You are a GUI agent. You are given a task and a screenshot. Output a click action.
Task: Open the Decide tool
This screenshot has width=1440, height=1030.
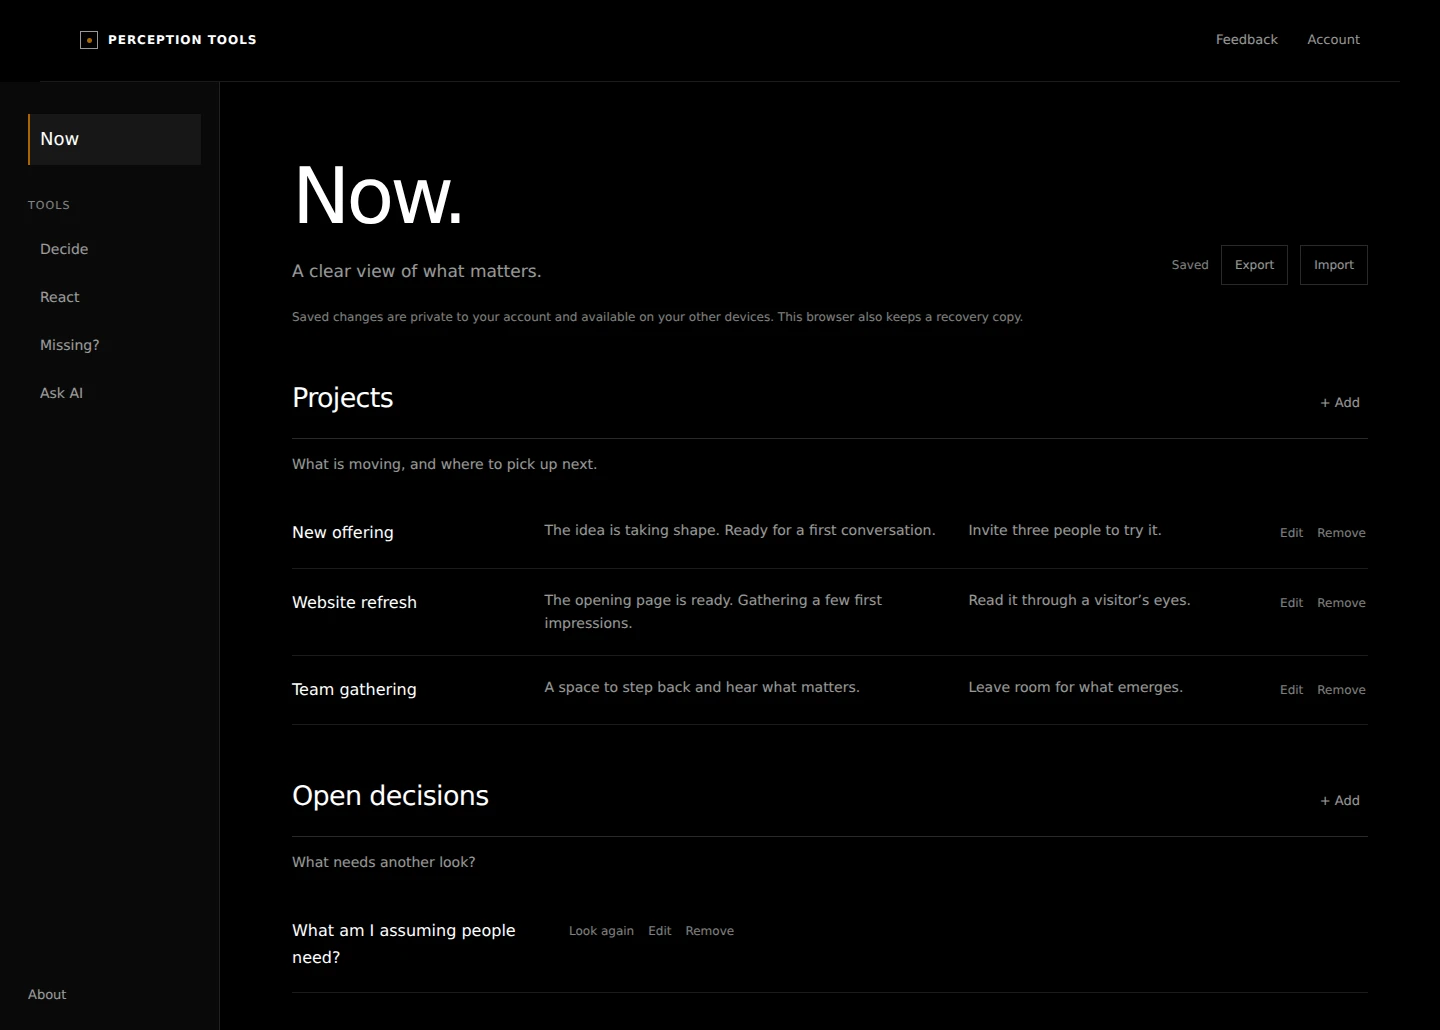(64, 249)
